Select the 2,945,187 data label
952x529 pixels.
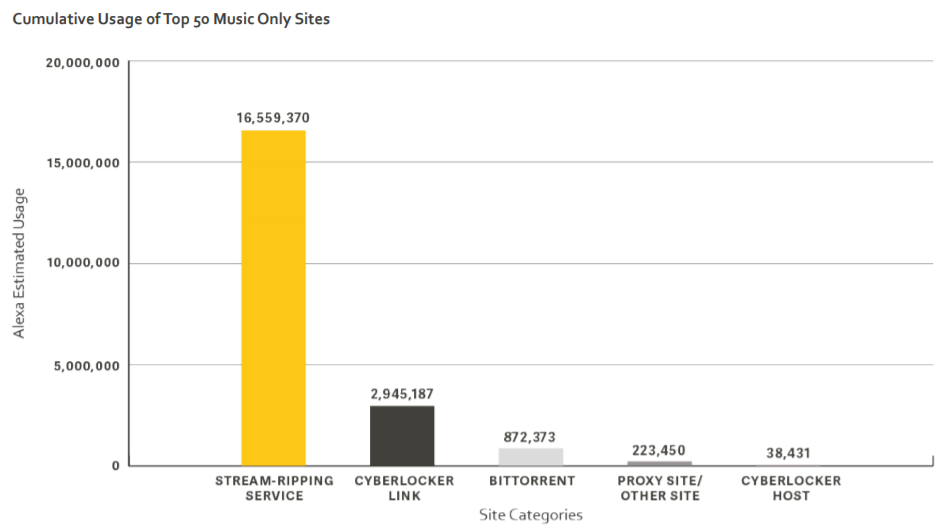[x=402, y=394]
